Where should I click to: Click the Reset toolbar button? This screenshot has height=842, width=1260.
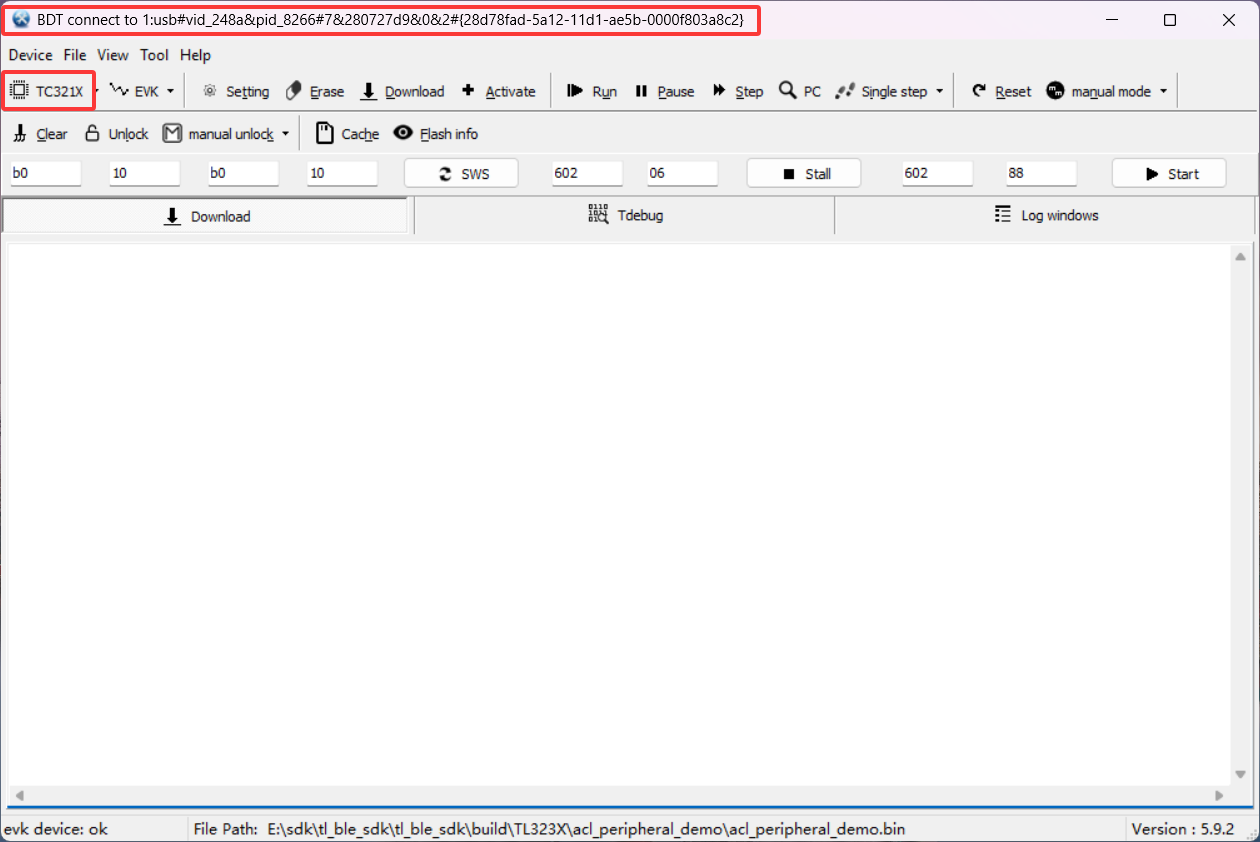pos(1002,91)
